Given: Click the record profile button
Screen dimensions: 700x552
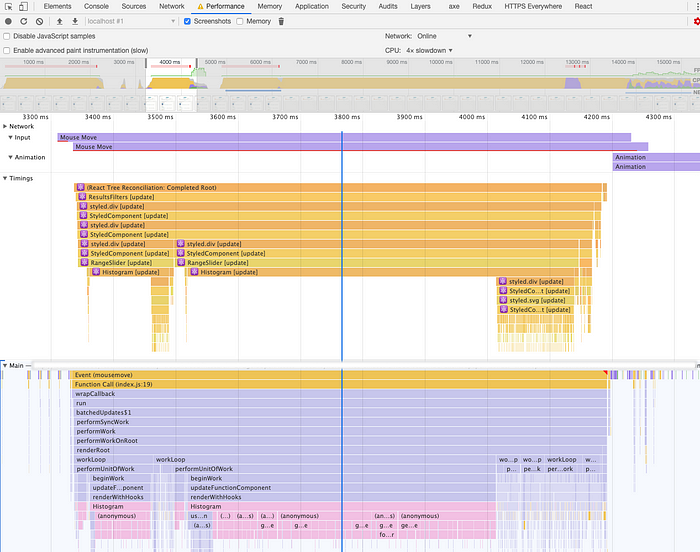Looking at the screenshot, I should coord(8,21).
